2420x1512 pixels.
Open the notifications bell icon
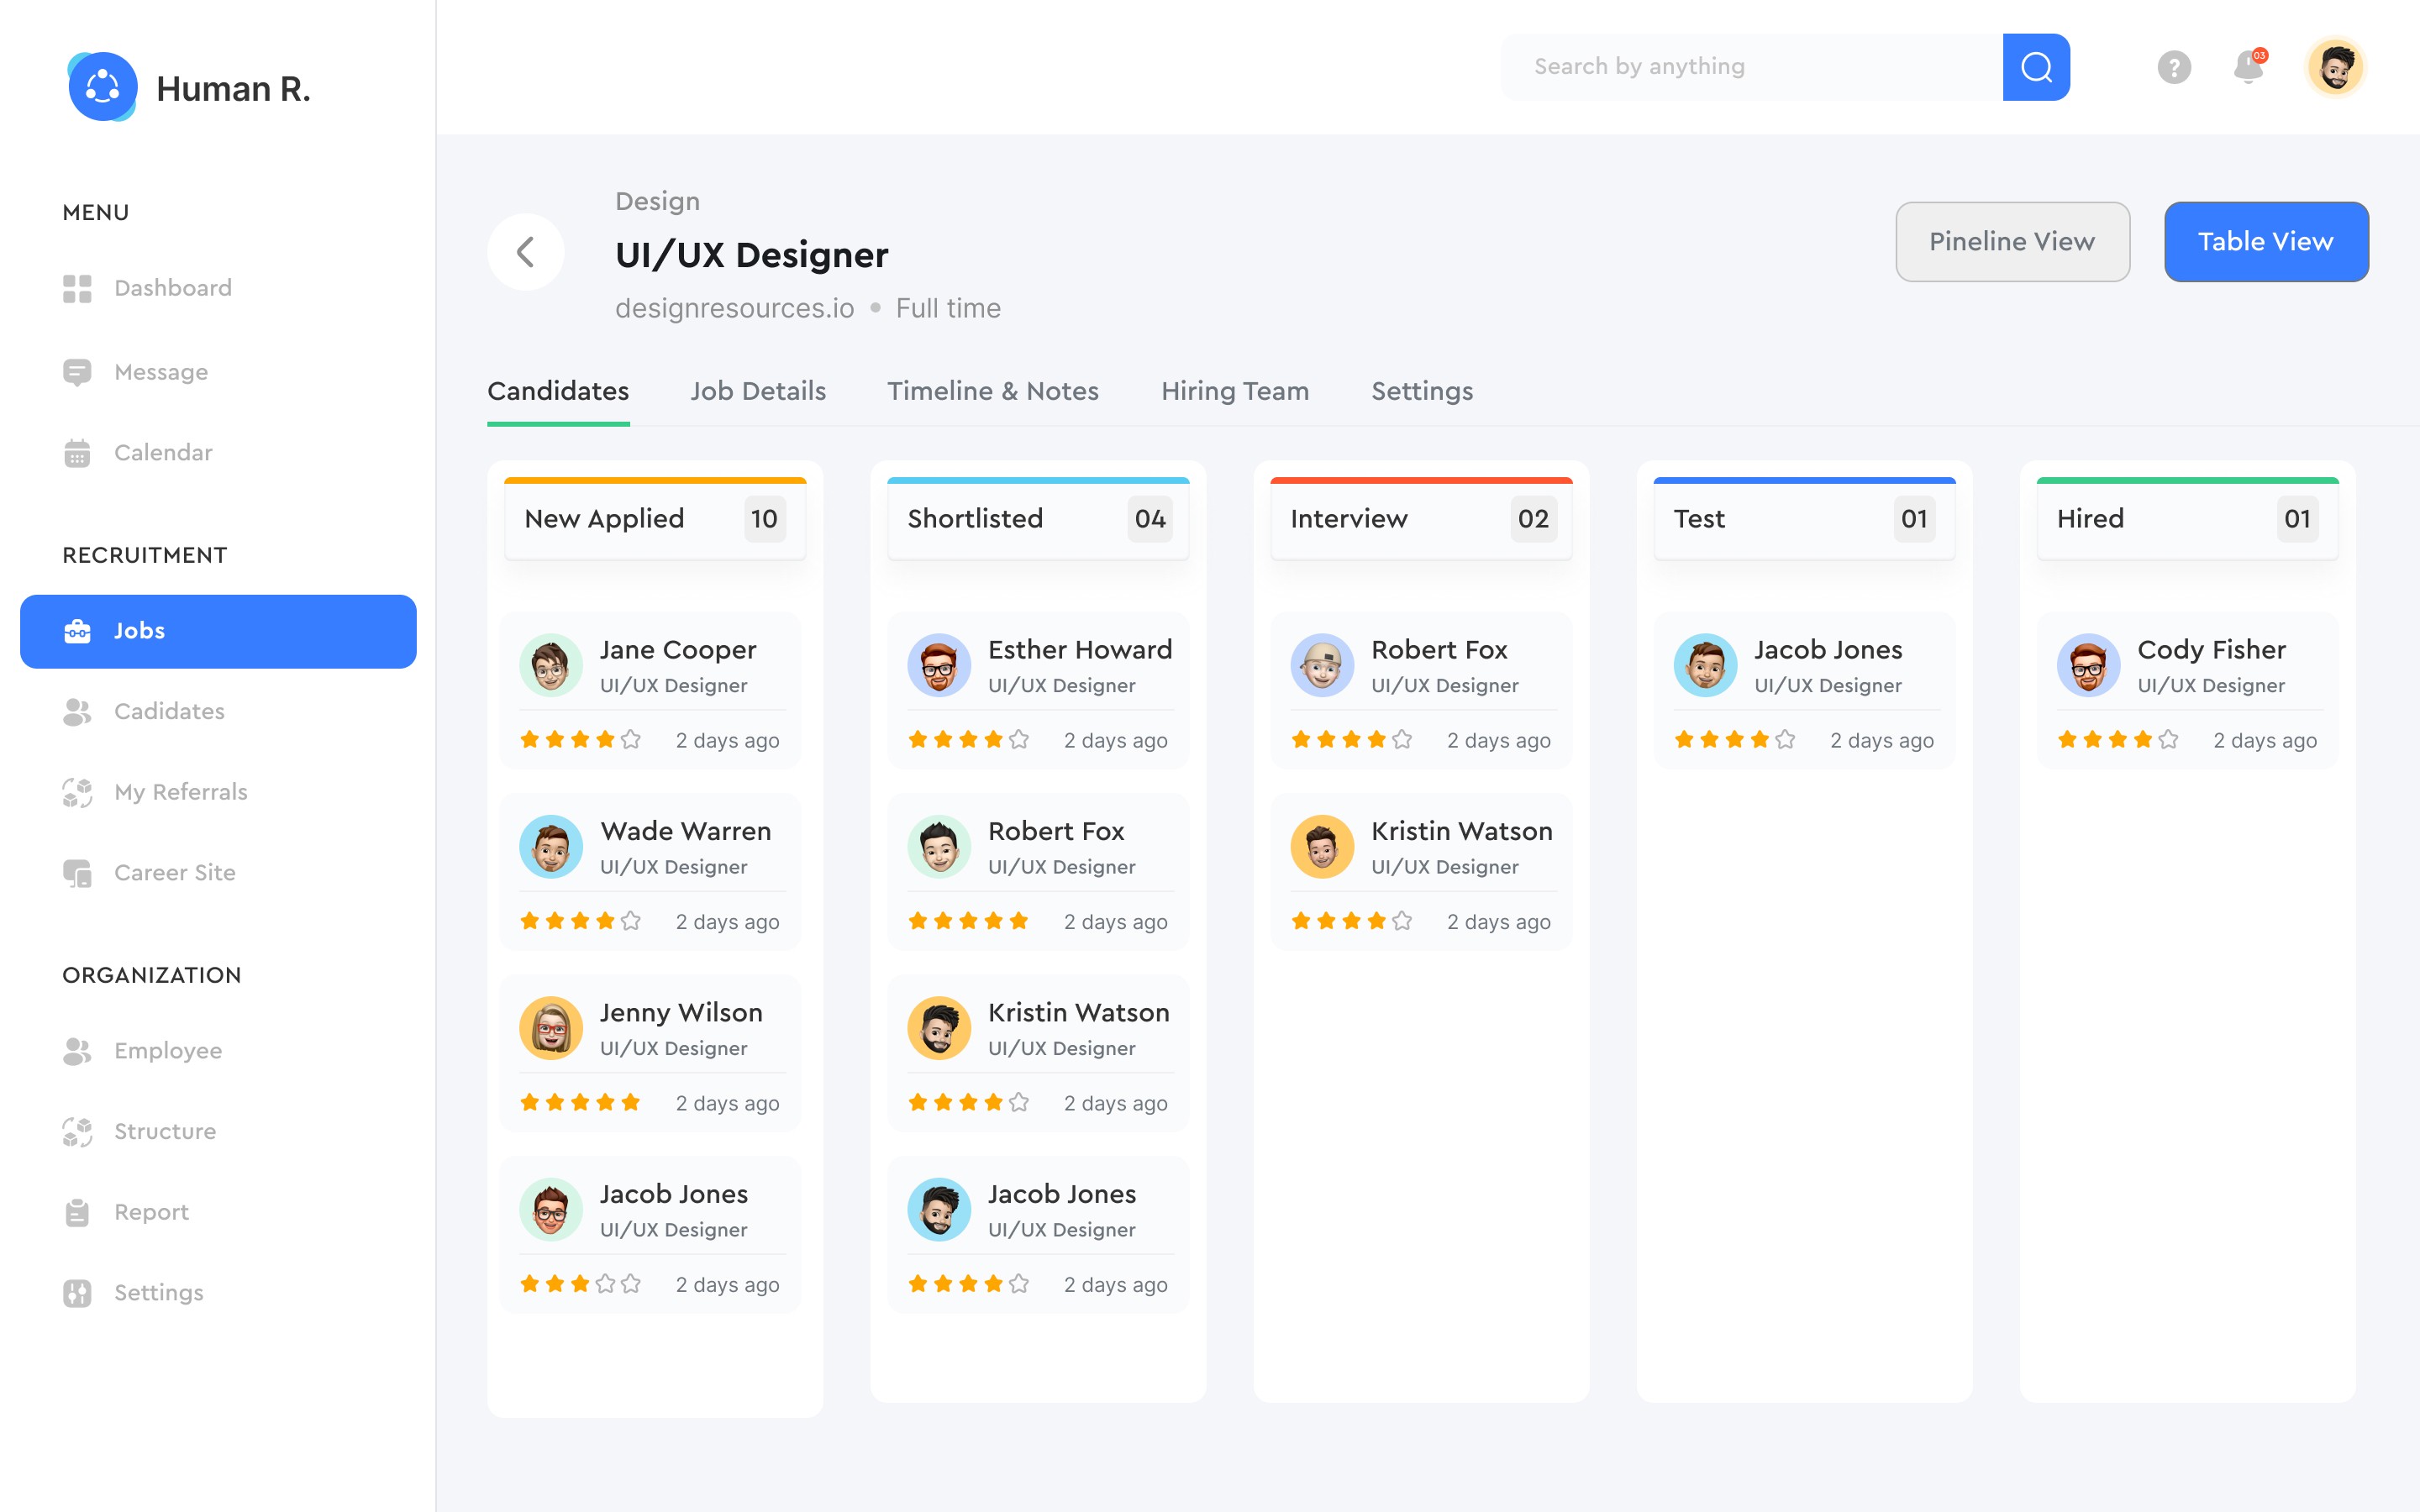click(x=2247, y=67)
